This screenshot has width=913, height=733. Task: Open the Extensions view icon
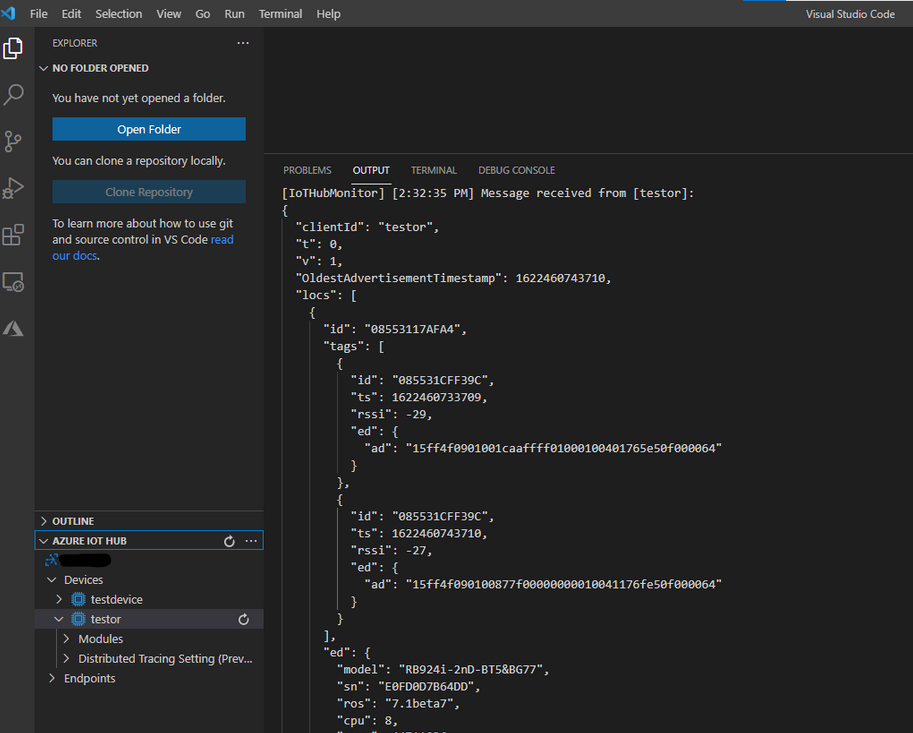tap(14, 235)
